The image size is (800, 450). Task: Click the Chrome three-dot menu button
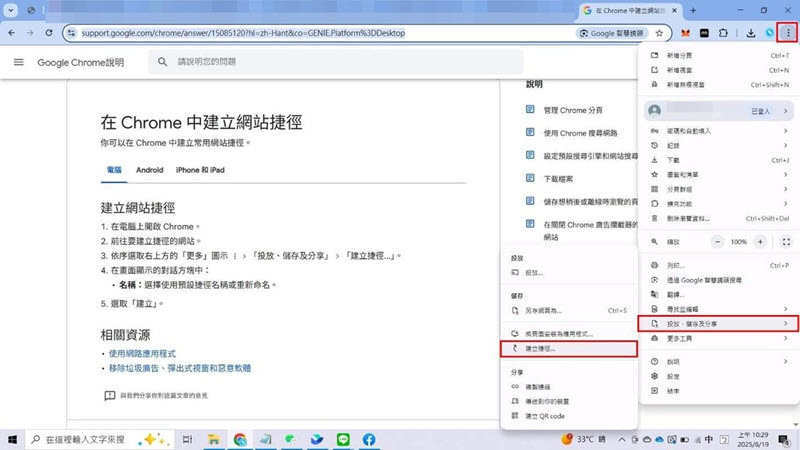(x=788, y=33)
